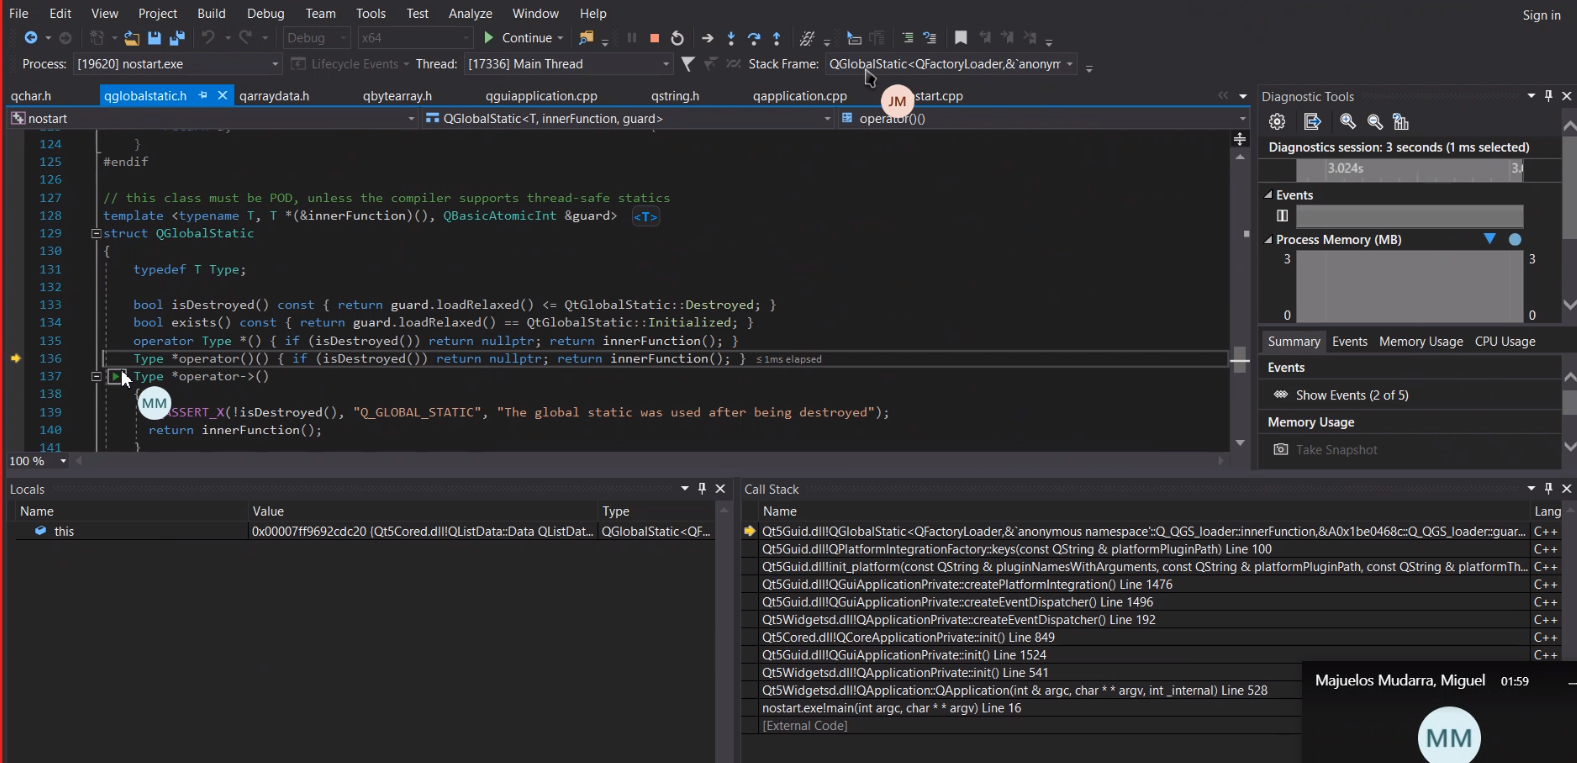Screen dimensions: 1577x763
Task: Open Diagnostic Tools settings gear
Action: (x=1277, y=121)
